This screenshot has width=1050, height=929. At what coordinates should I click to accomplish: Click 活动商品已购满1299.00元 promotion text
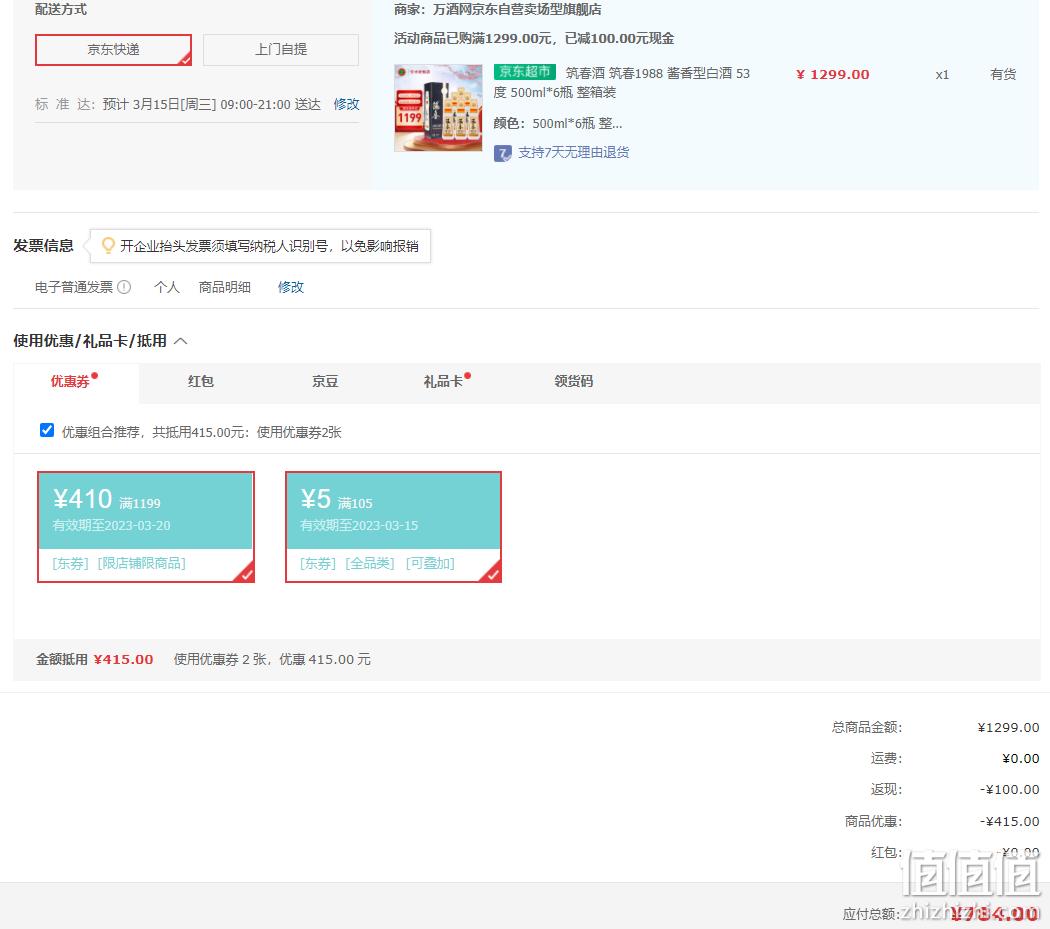click(x=534, y=38)
